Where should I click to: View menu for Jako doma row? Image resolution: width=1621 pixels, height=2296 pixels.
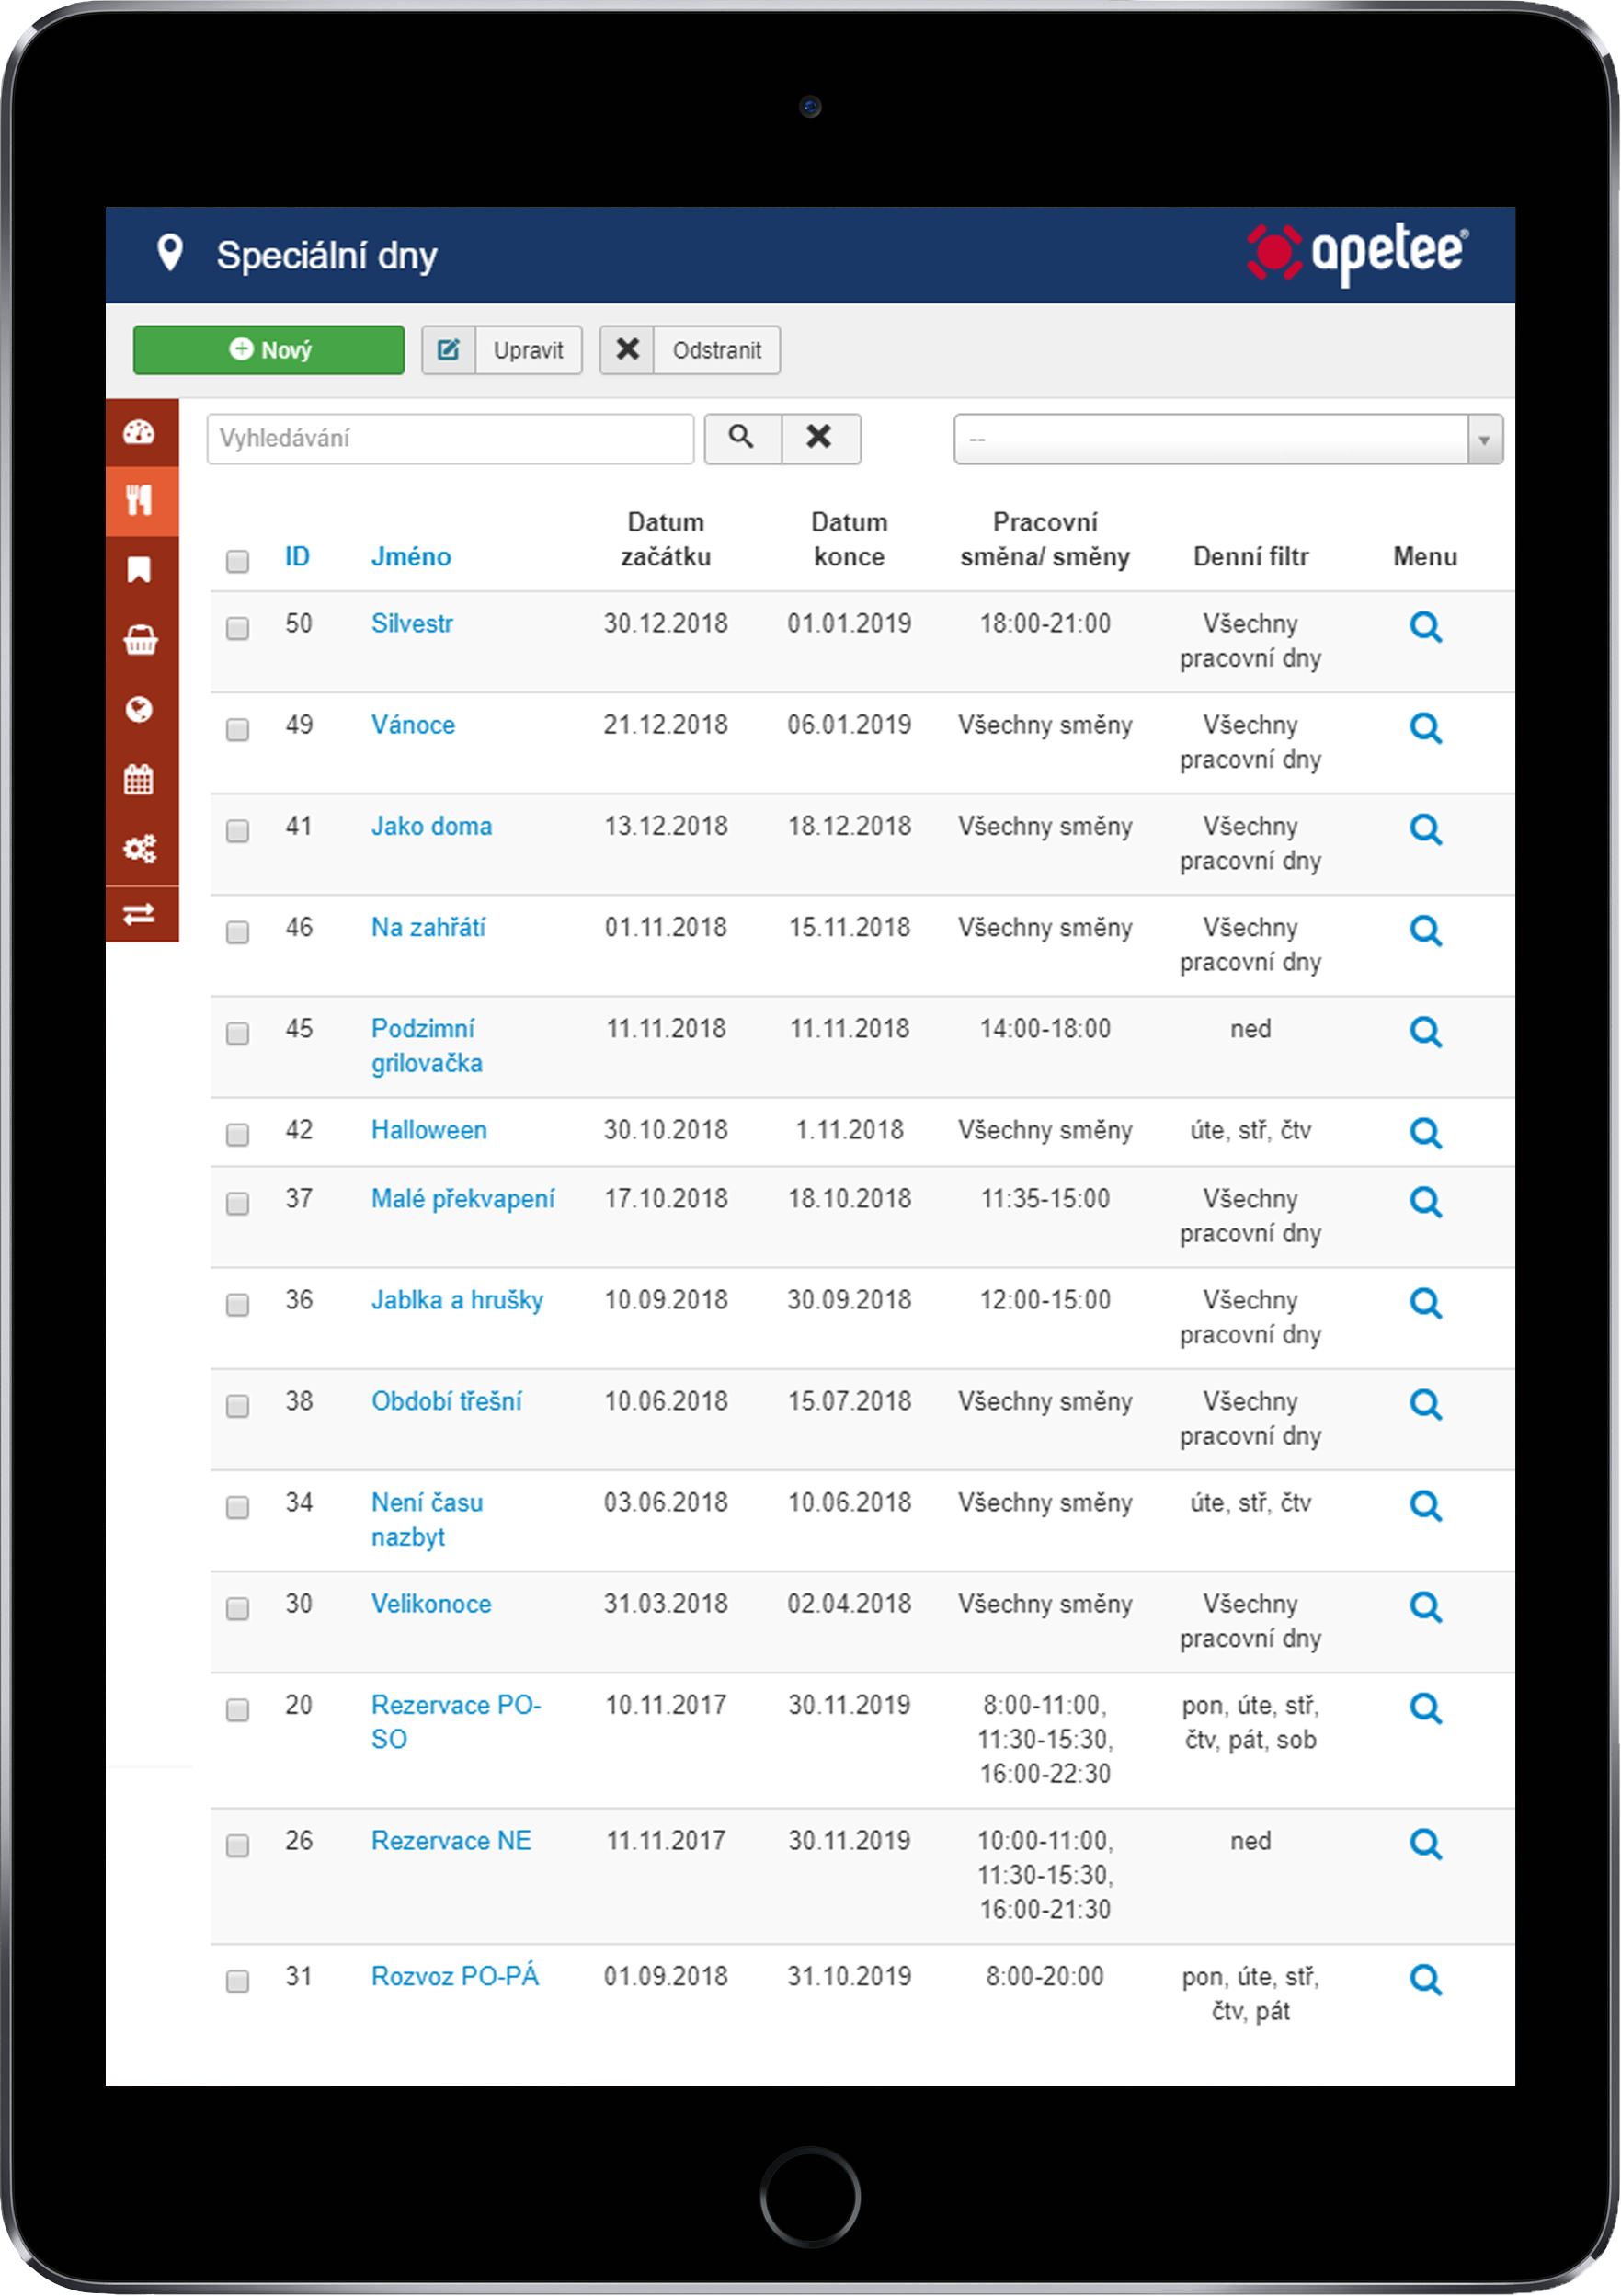point(1425,829)
